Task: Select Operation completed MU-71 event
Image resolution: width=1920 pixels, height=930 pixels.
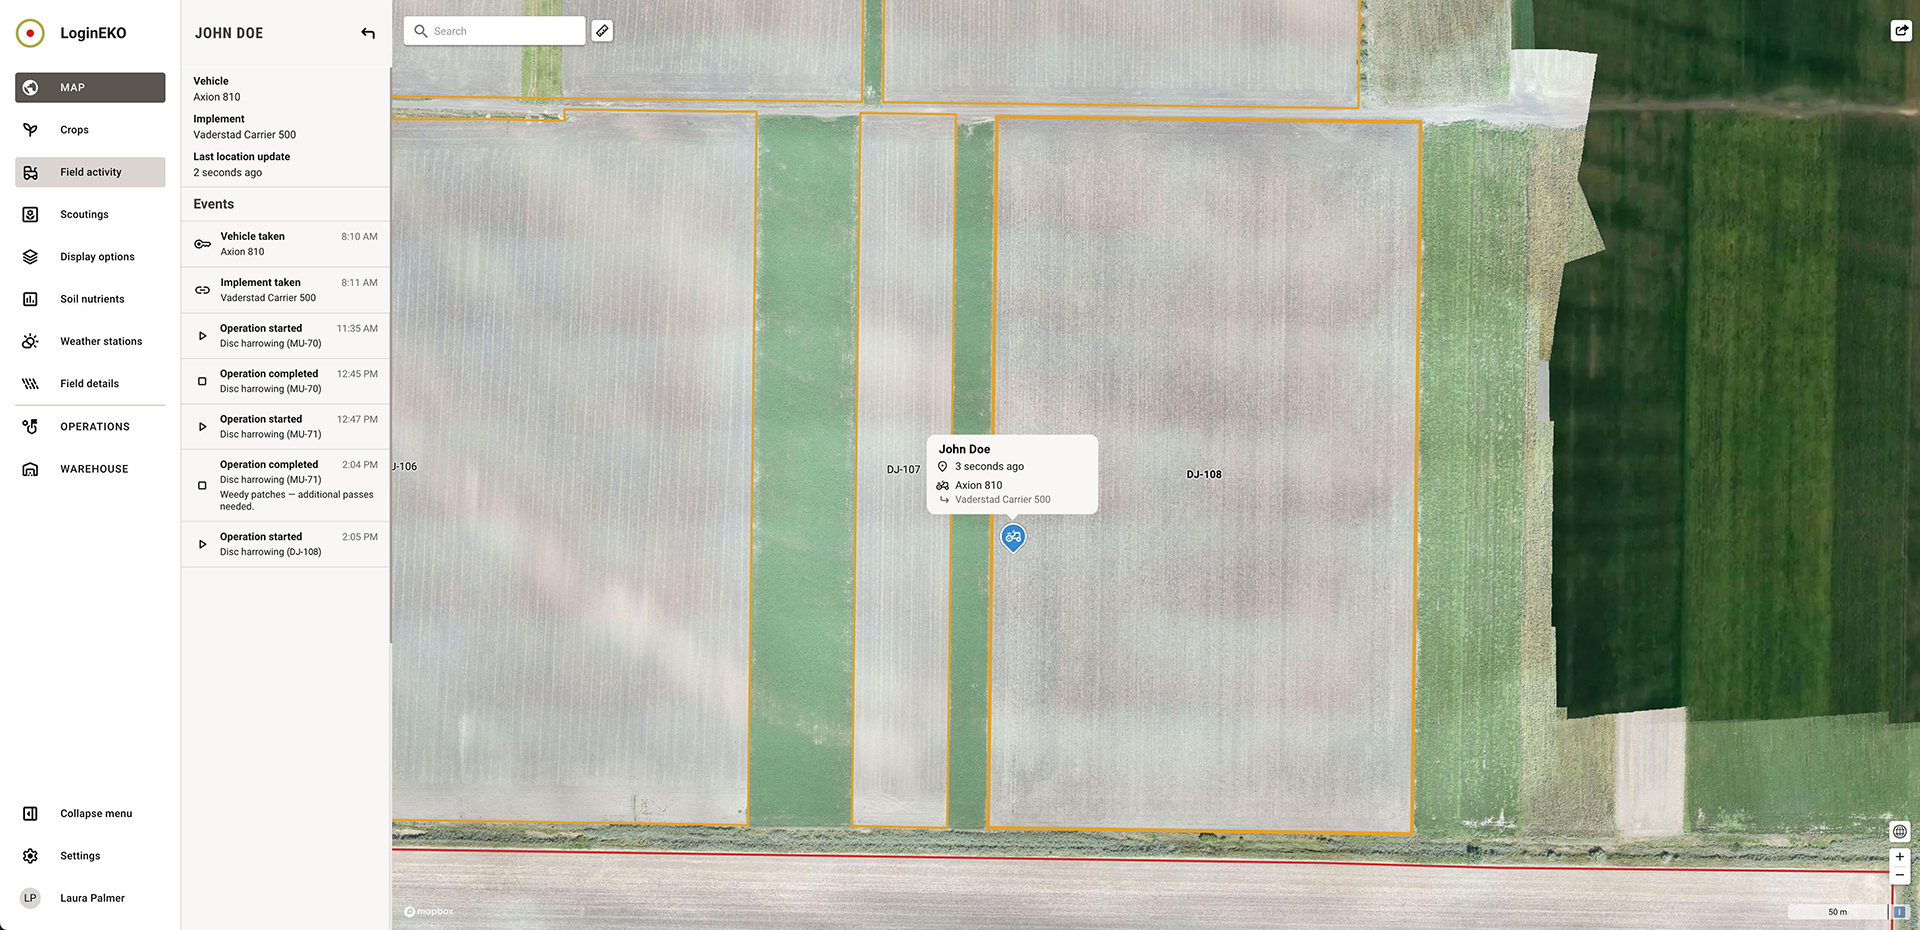Action: click(x=285, y=485)
